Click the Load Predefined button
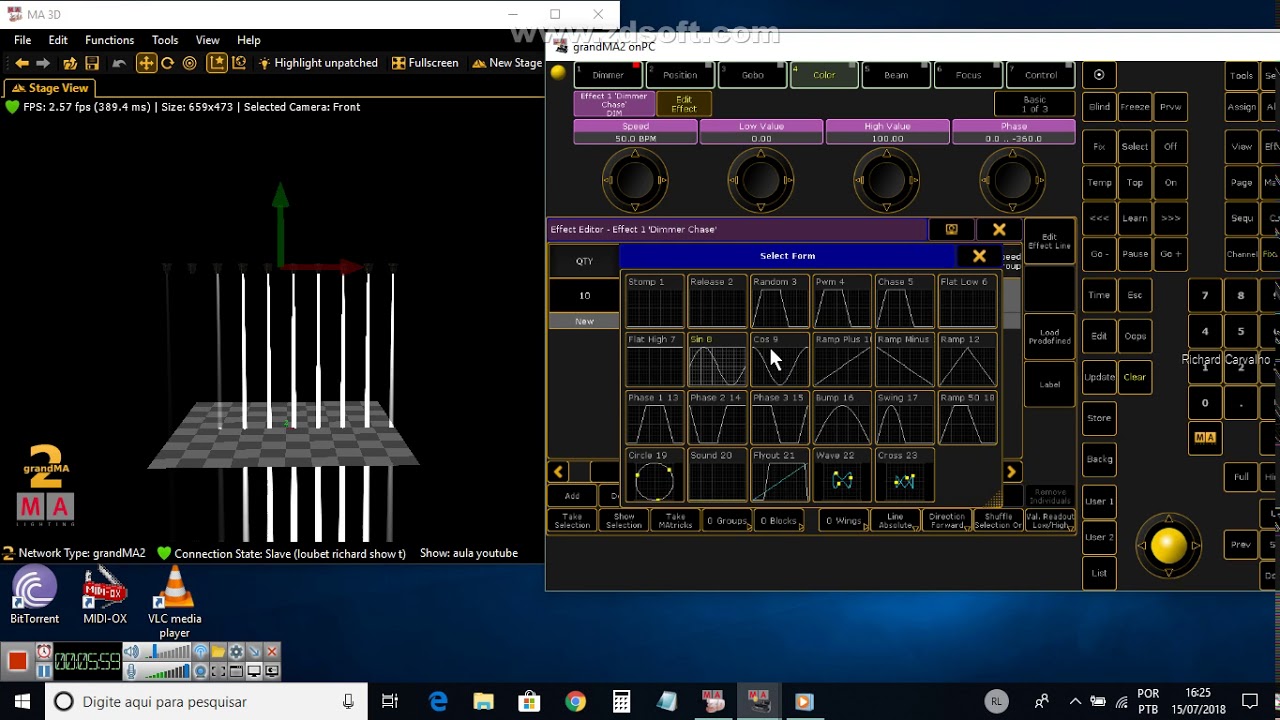1280x720 pixels. 1049,337
